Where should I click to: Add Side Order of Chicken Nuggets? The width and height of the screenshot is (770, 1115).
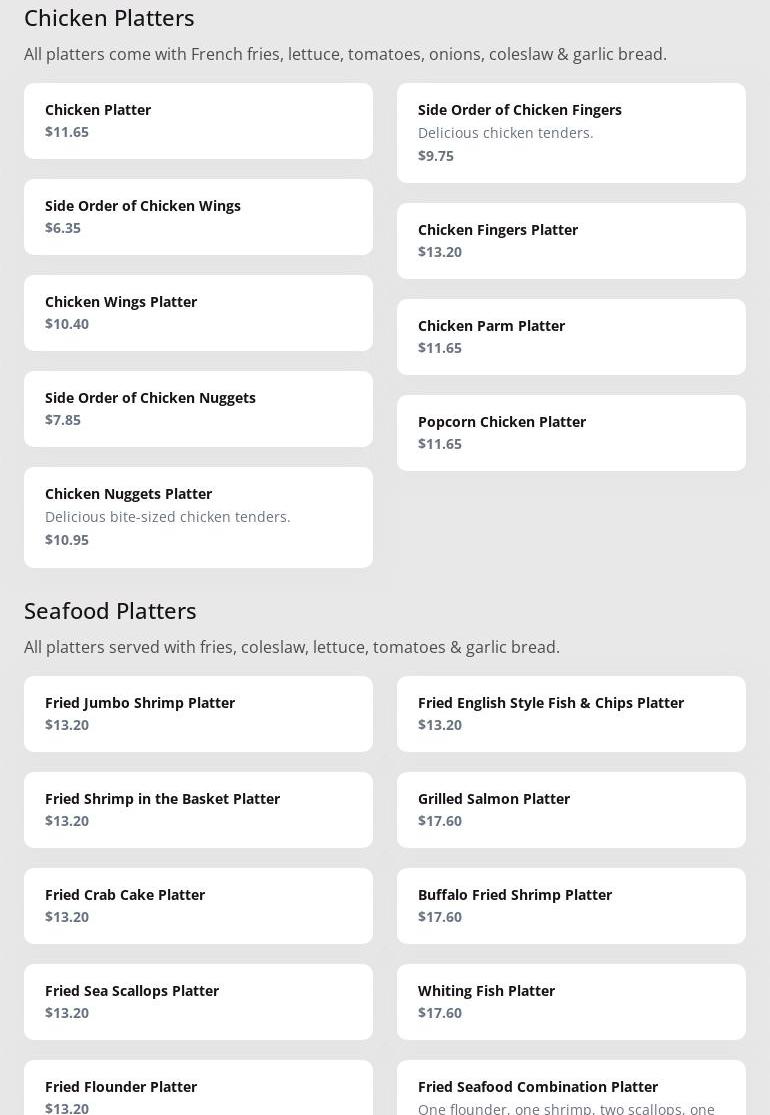tap(198, 409)
